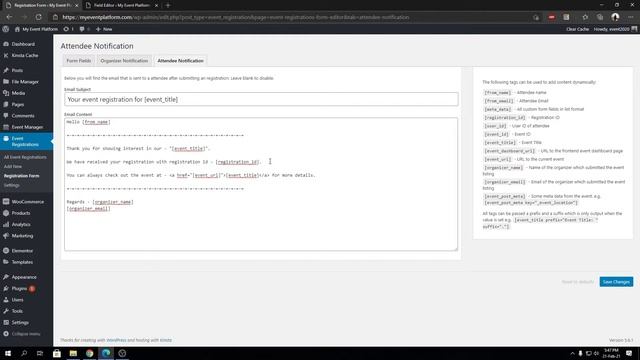Click Save Changes button
The image size is (640, 360).
pyautogui.click(x=616, y=282)
